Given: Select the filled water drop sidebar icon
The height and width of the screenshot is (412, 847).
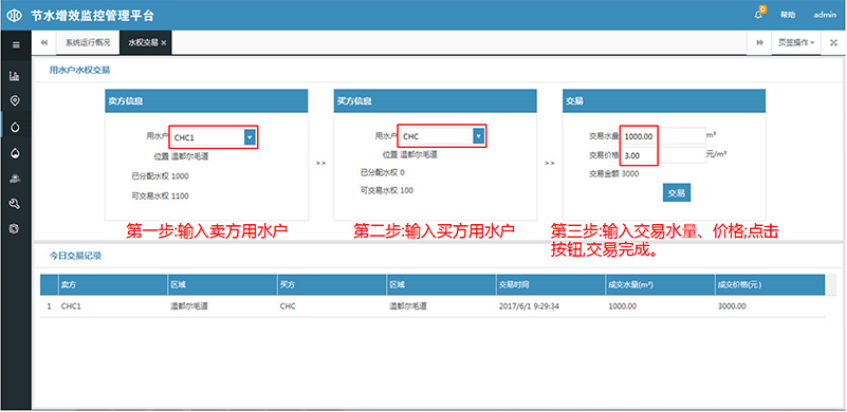Looking at the screenshot, I should 15,153.
